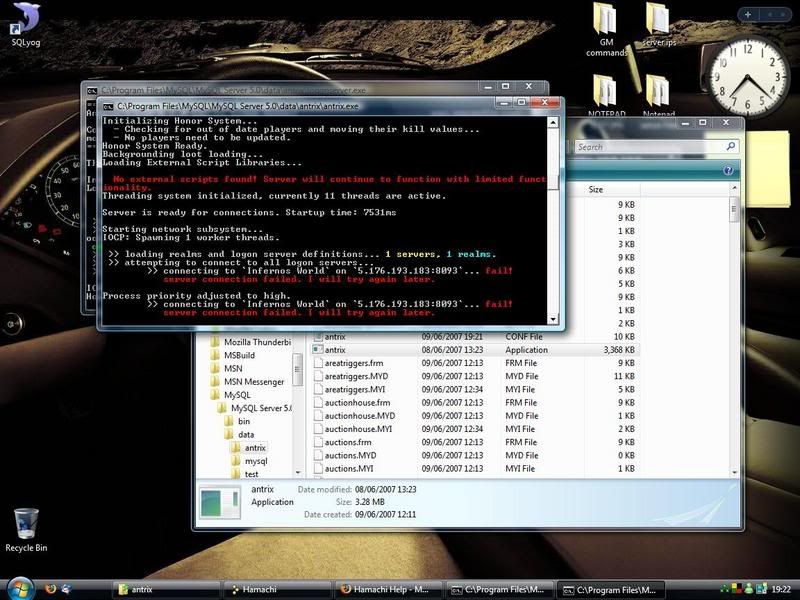The height and width of the screenshot is (600, 800).
Task: Switch to Hamachi taskbar button
Action: [277, 589]
